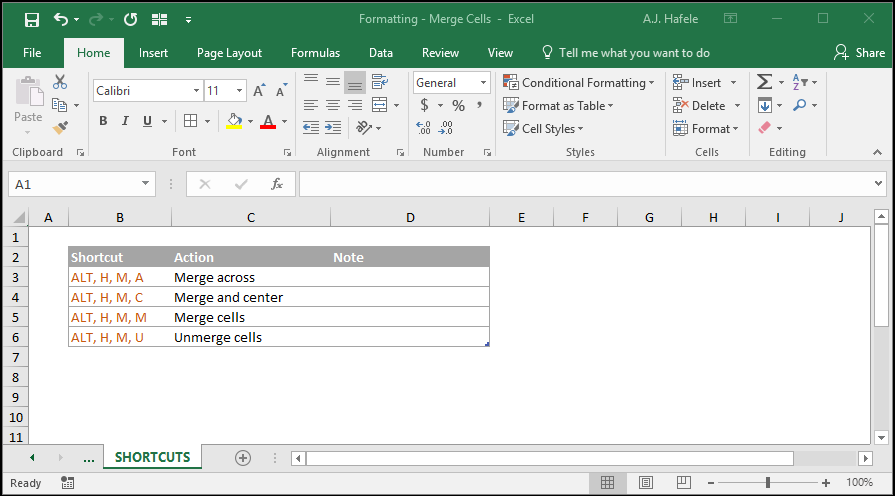Decrease Decimal places
The height and width of the screenshot is (496, 895).
[x=446, y=127]
